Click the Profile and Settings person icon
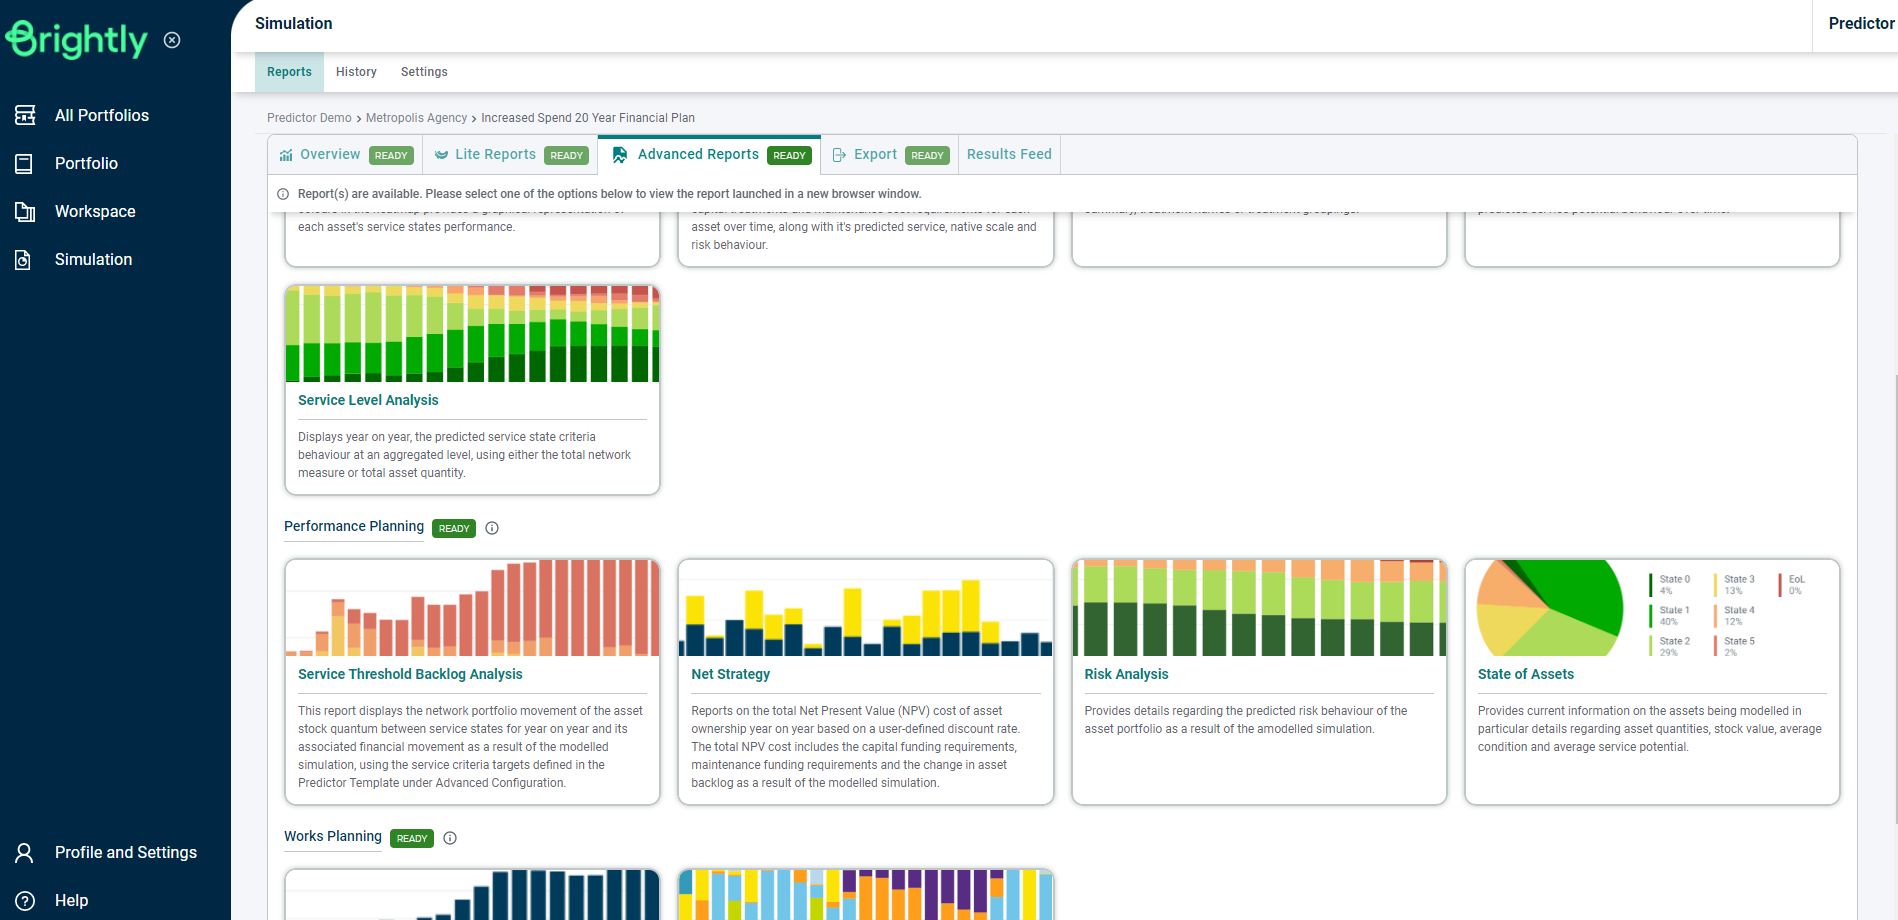Image resolution: width=1898 pixels, height=920 pixels. [24, 852]
